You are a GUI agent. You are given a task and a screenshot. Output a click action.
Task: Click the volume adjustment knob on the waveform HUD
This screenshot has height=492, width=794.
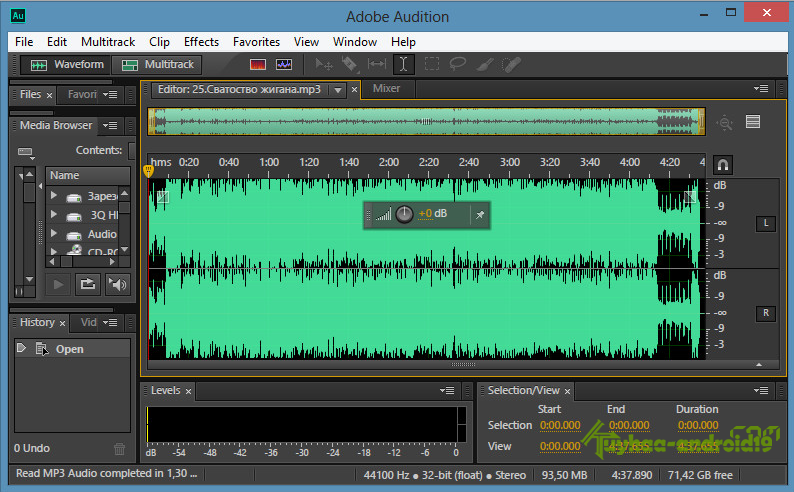point(404,214)
